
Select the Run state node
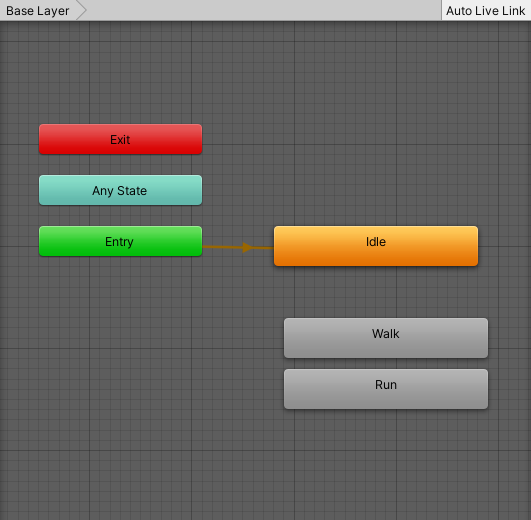[x=386, y=389]
